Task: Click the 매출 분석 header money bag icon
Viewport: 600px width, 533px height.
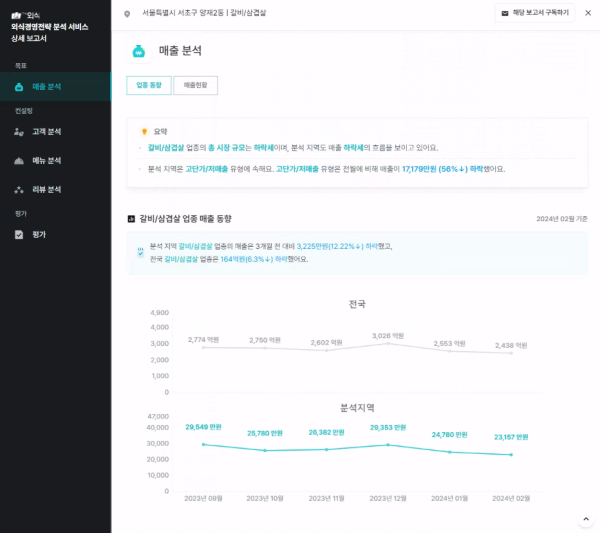Action: click(x=139, y=51)
